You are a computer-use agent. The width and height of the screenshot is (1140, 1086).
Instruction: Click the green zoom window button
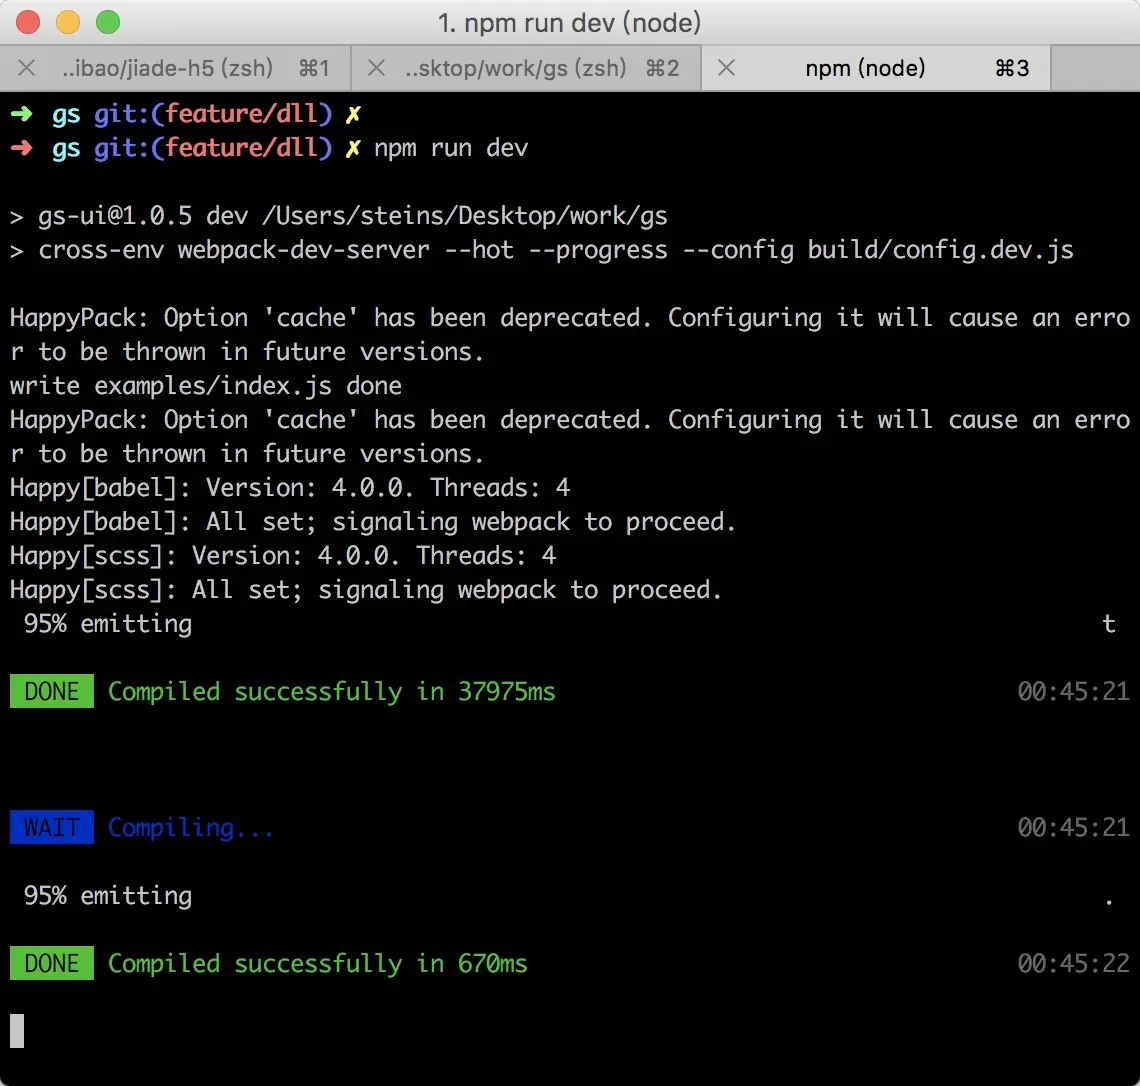tap(108, 23)
